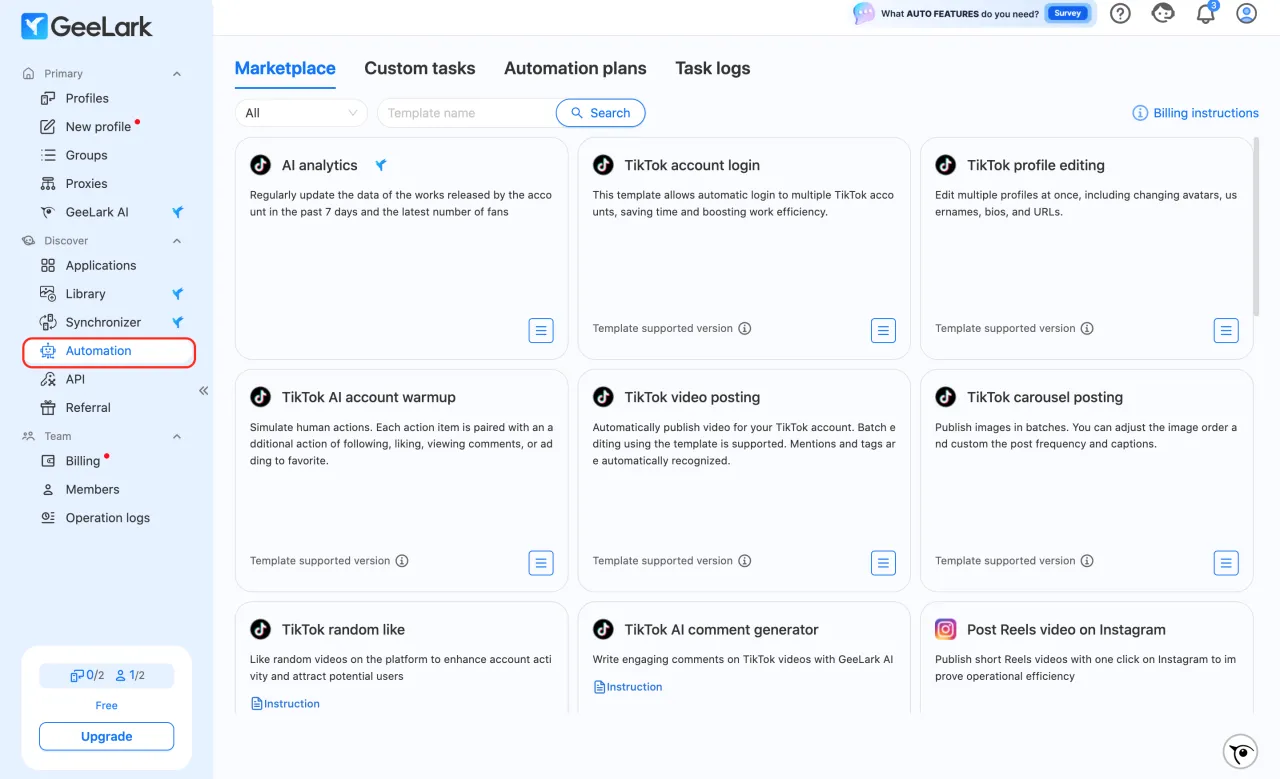The image size is (1280, 779).
Task: Open the notifications bell icon
Action: coord(1206,13)
